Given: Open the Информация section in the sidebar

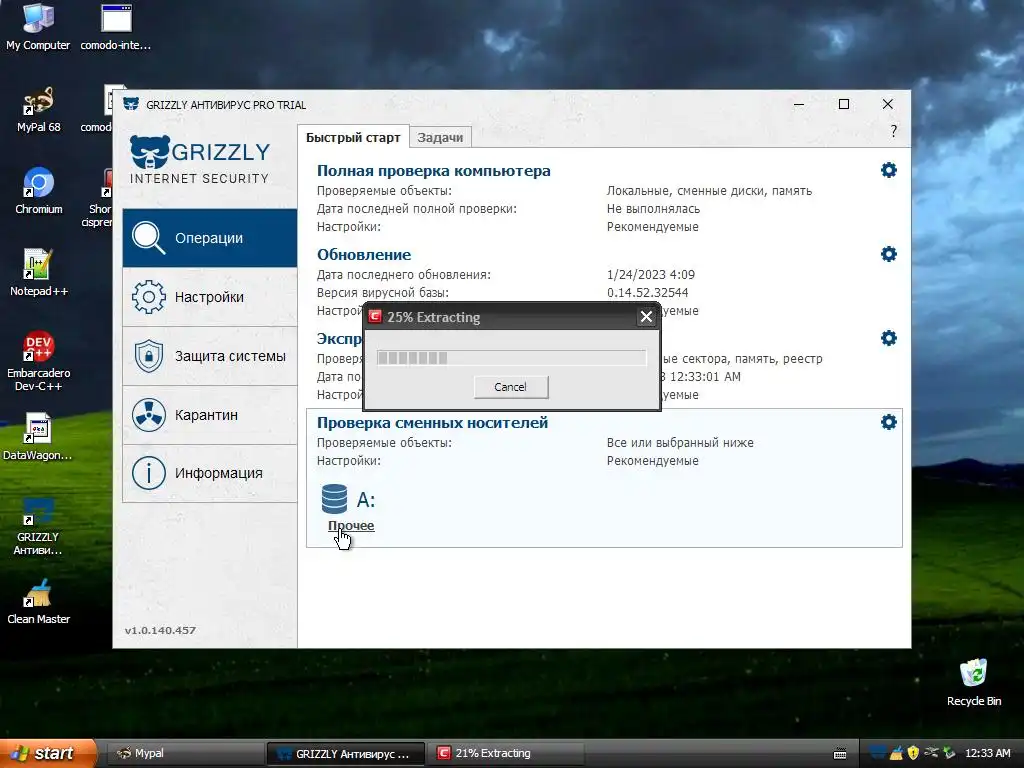Looking at the screenshot, I should tap(210, 473).
